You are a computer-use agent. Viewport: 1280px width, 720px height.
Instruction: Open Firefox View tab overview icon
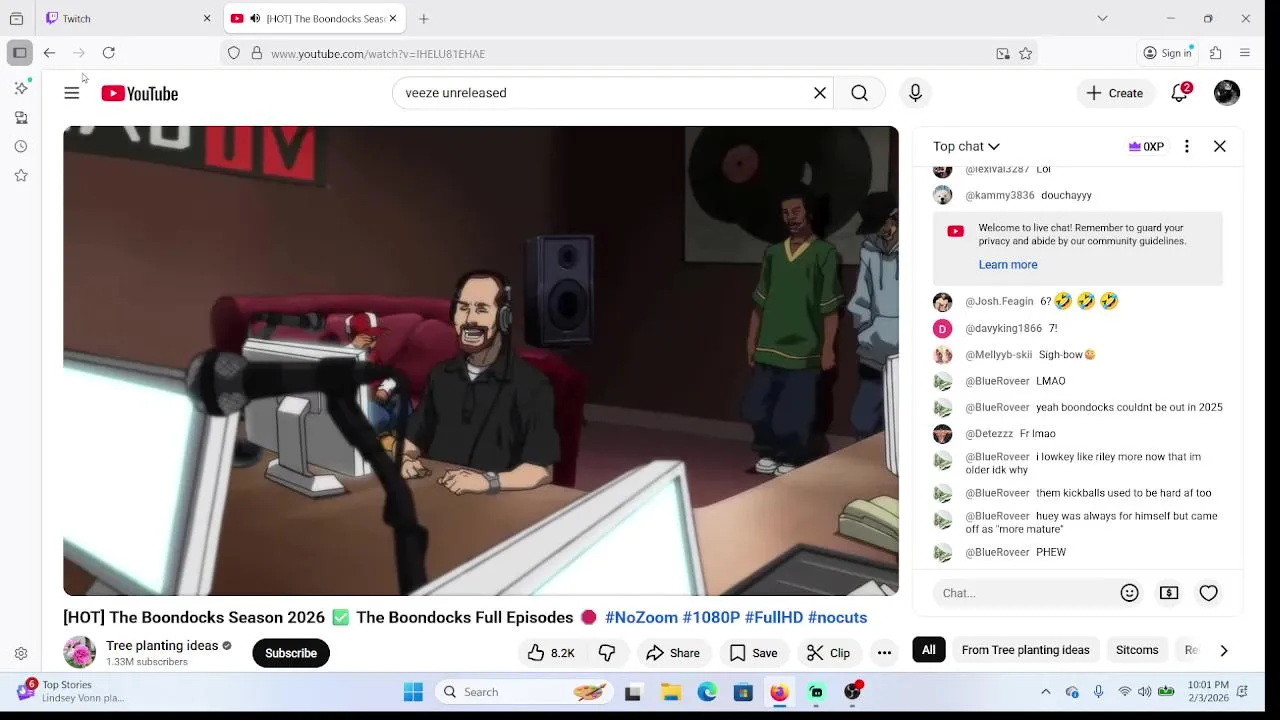click(x=16, y=18)
